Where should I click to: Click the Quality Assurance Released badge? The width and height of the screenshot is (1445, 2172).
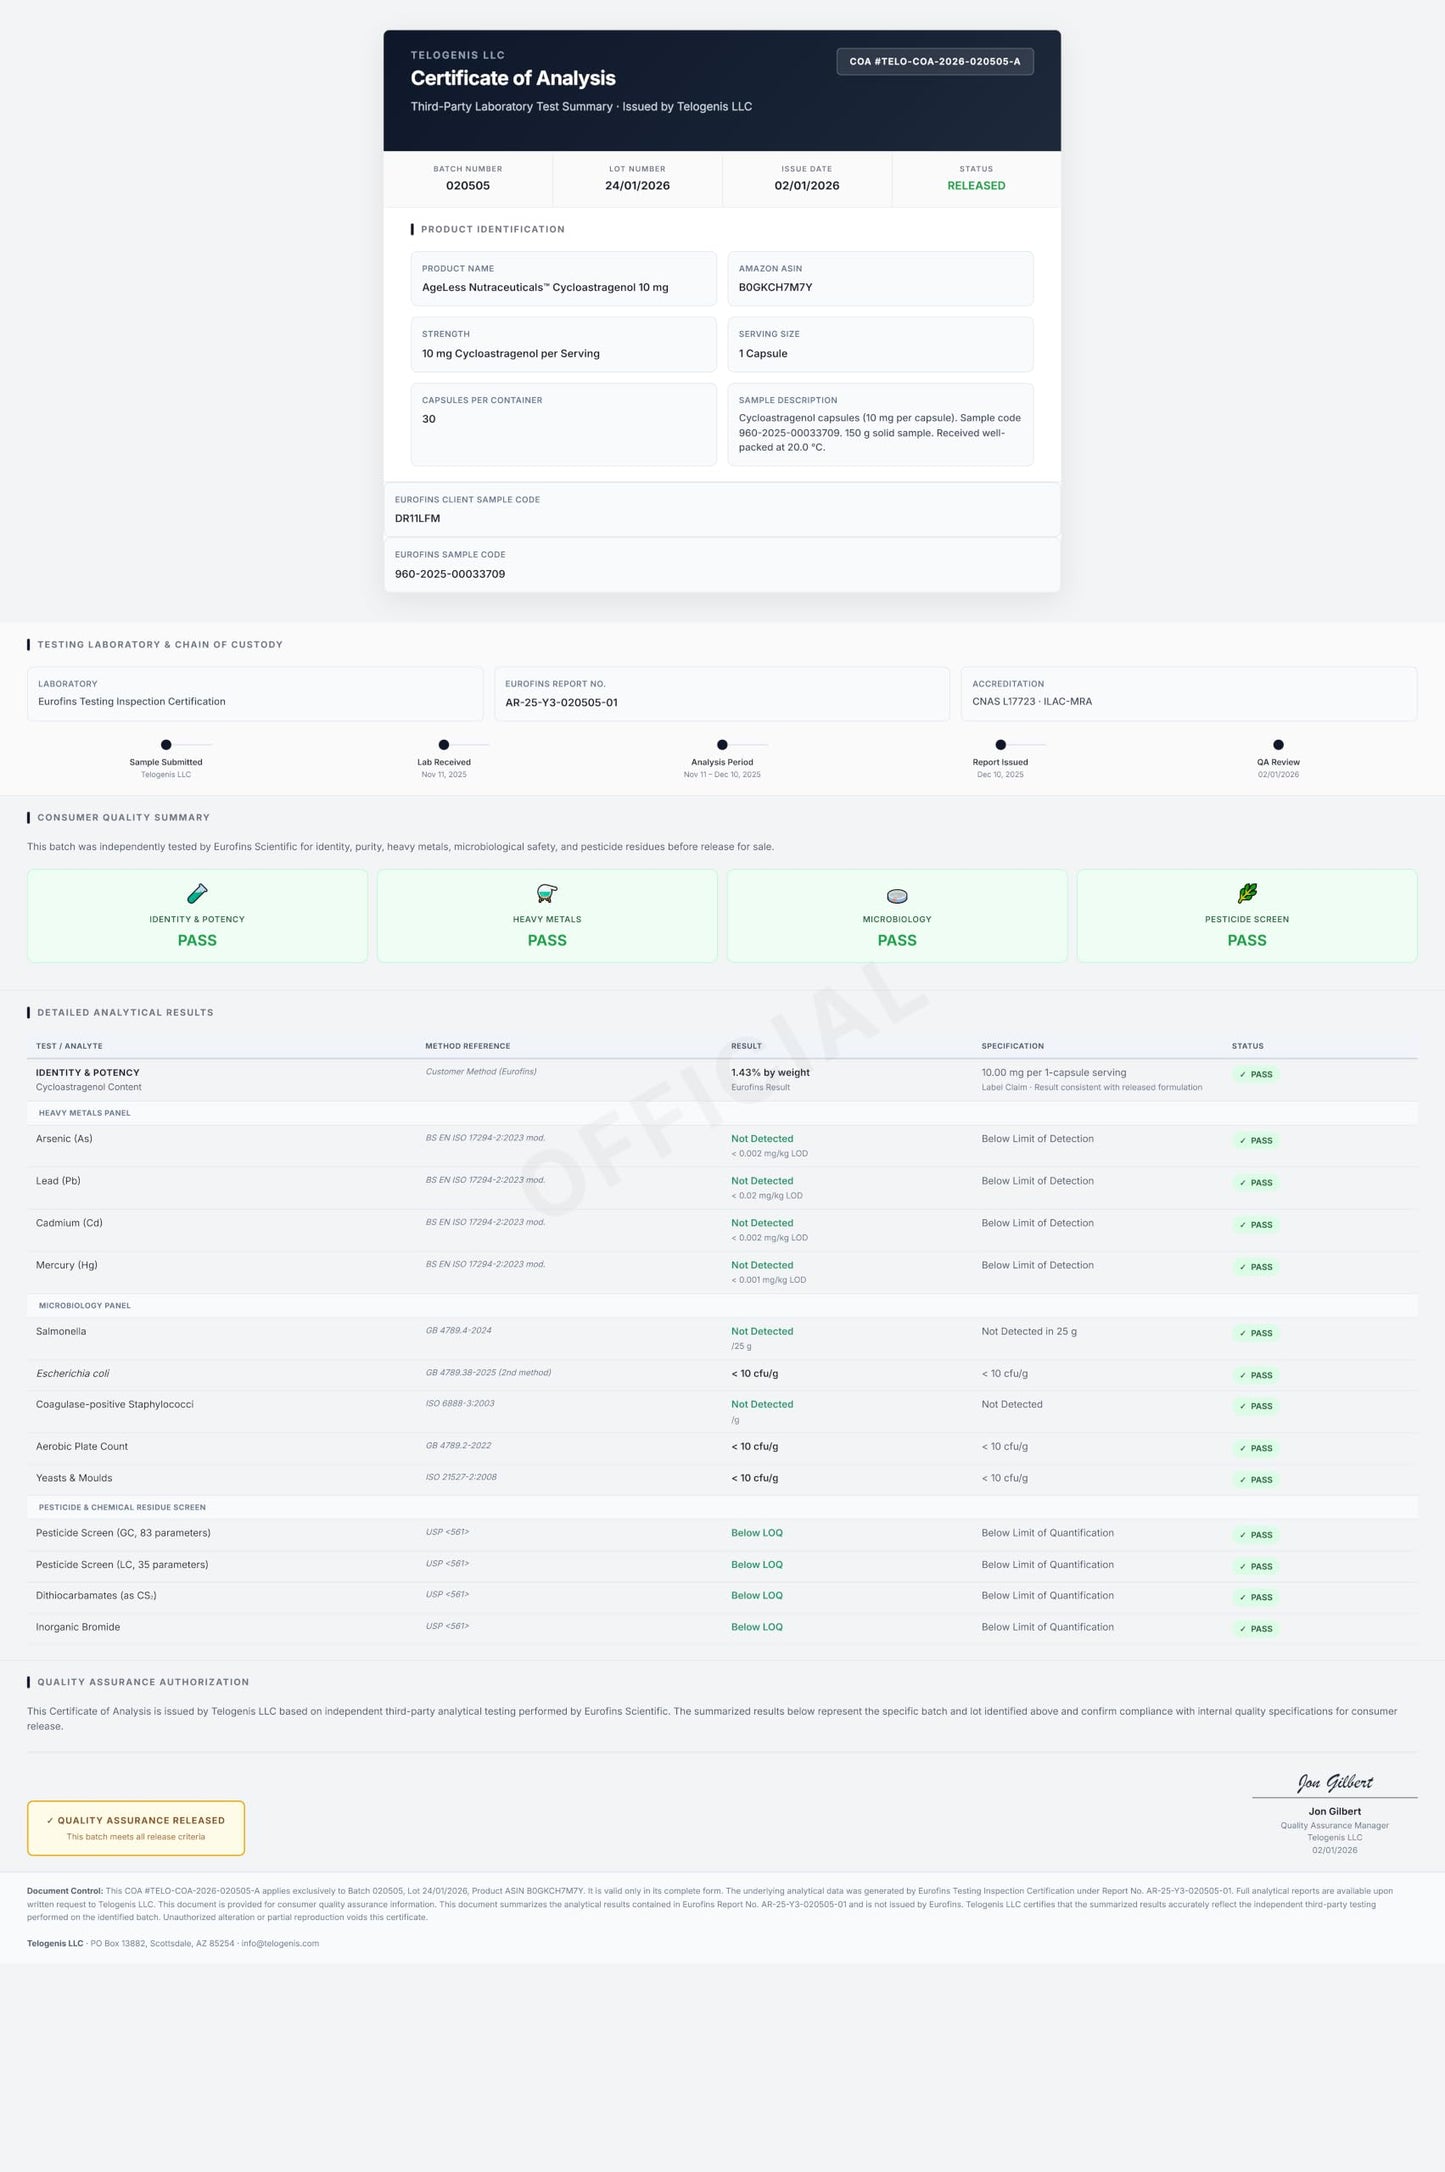coord(136,1828)
